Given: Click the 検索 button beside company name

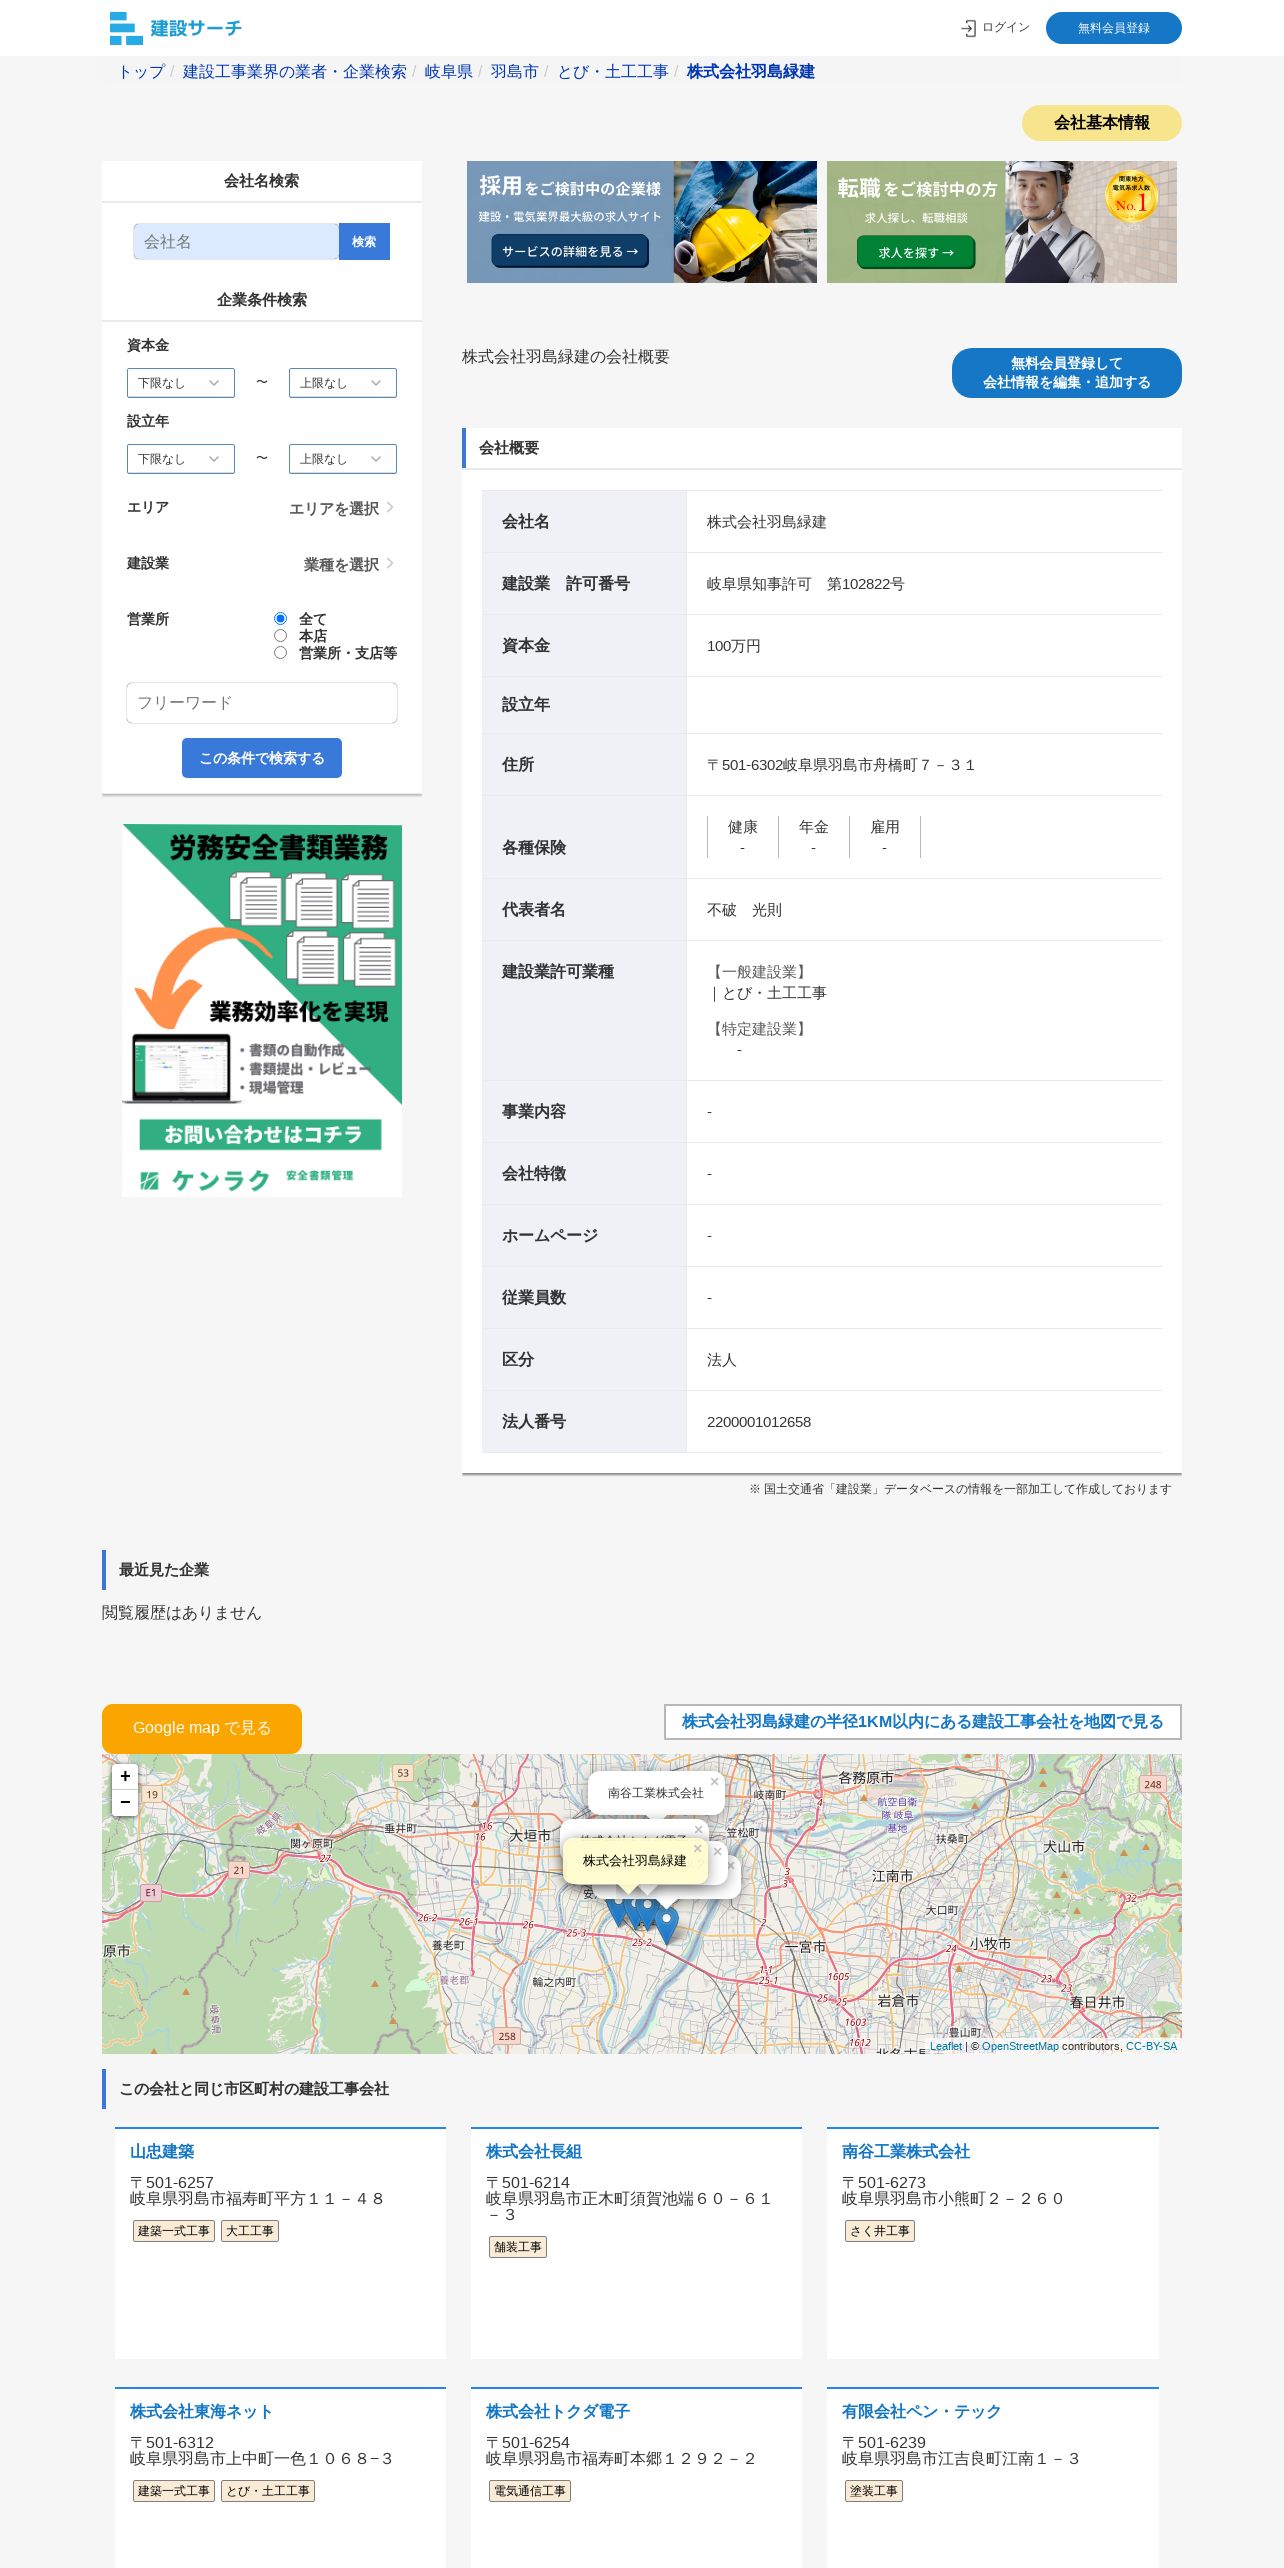Looking at the screenshot, I should 364,242.
